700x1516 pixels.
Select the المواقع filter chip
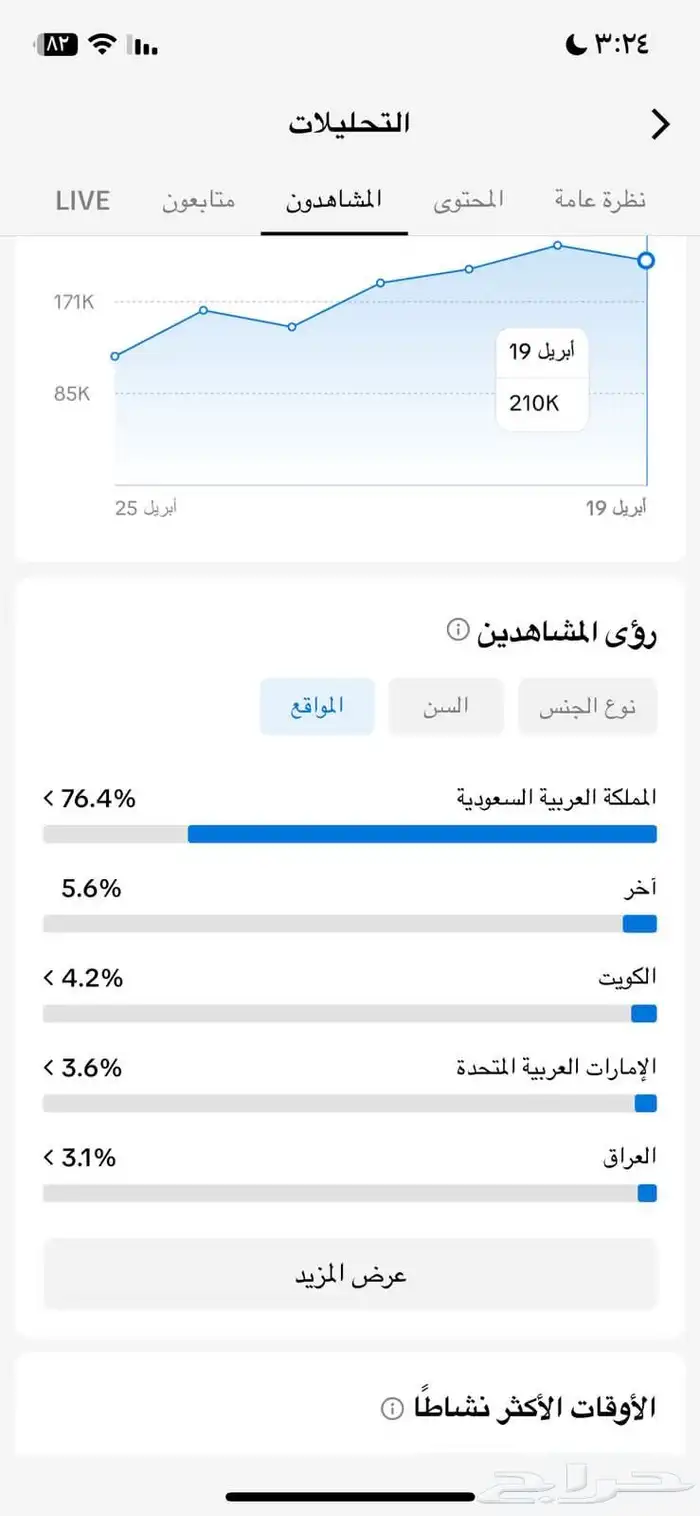[x=317, y=706]
